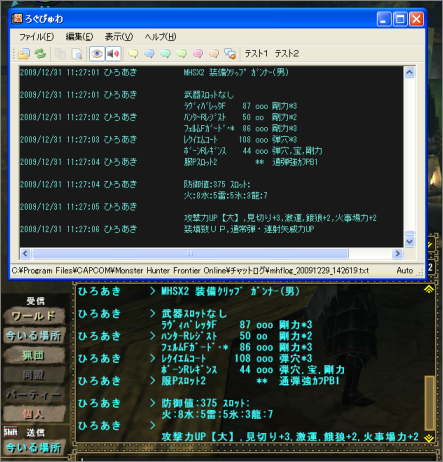Open a log file with the folder icon
443x462 pixels.
coord(24,54)
